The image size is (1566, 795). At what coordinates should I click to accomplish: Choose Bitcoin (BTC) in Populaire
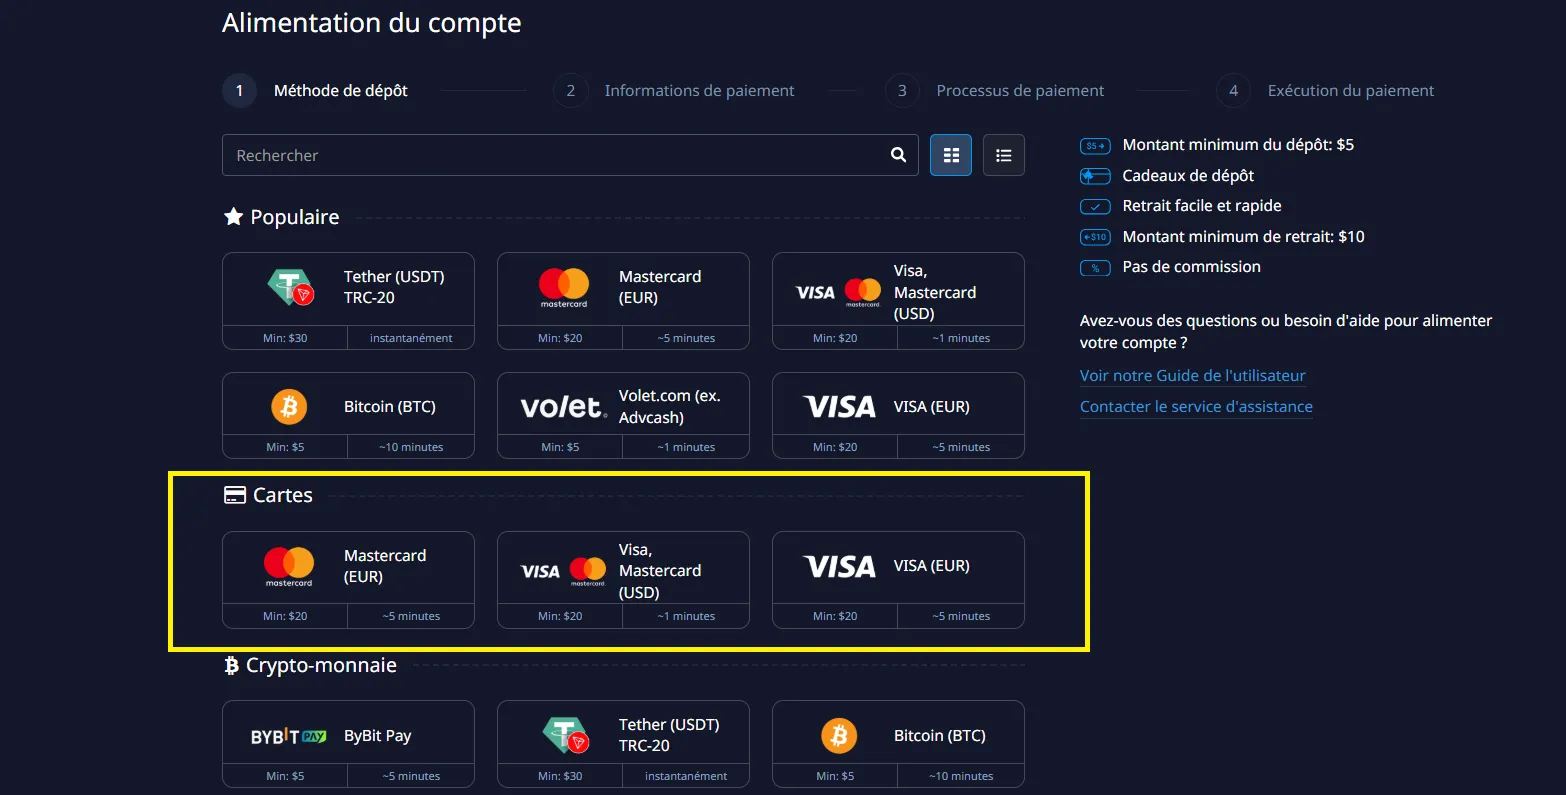(x=348, y=415)
